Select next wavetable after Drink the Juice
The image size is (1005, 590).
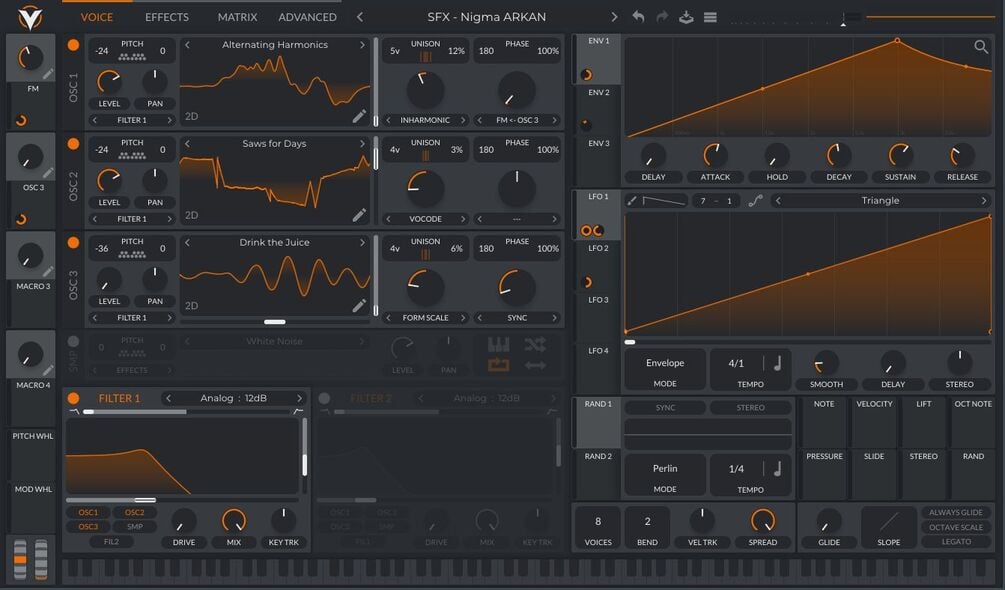click(x=362, y=242)
